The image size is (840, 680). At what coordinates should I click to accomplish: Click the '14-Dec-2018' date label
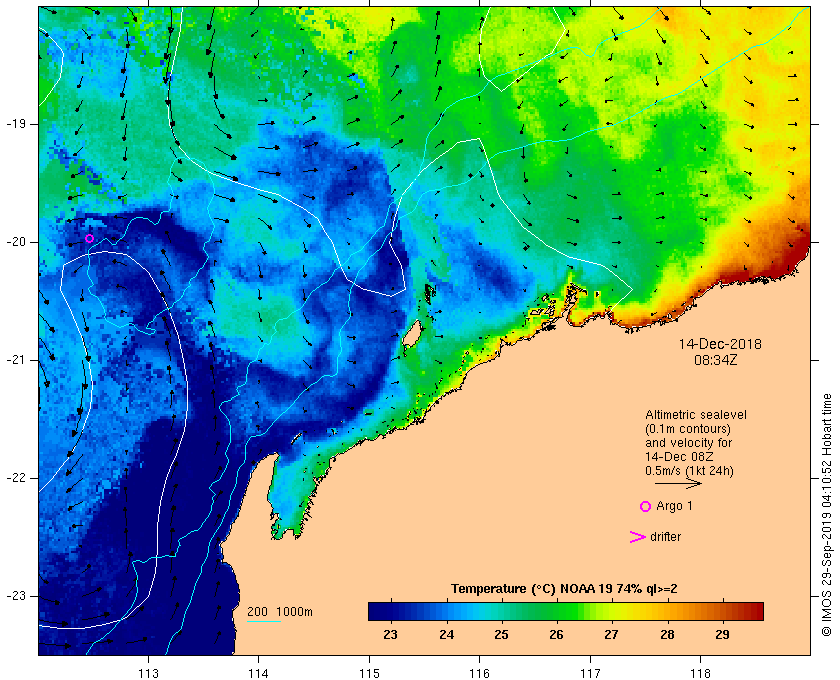720,344
